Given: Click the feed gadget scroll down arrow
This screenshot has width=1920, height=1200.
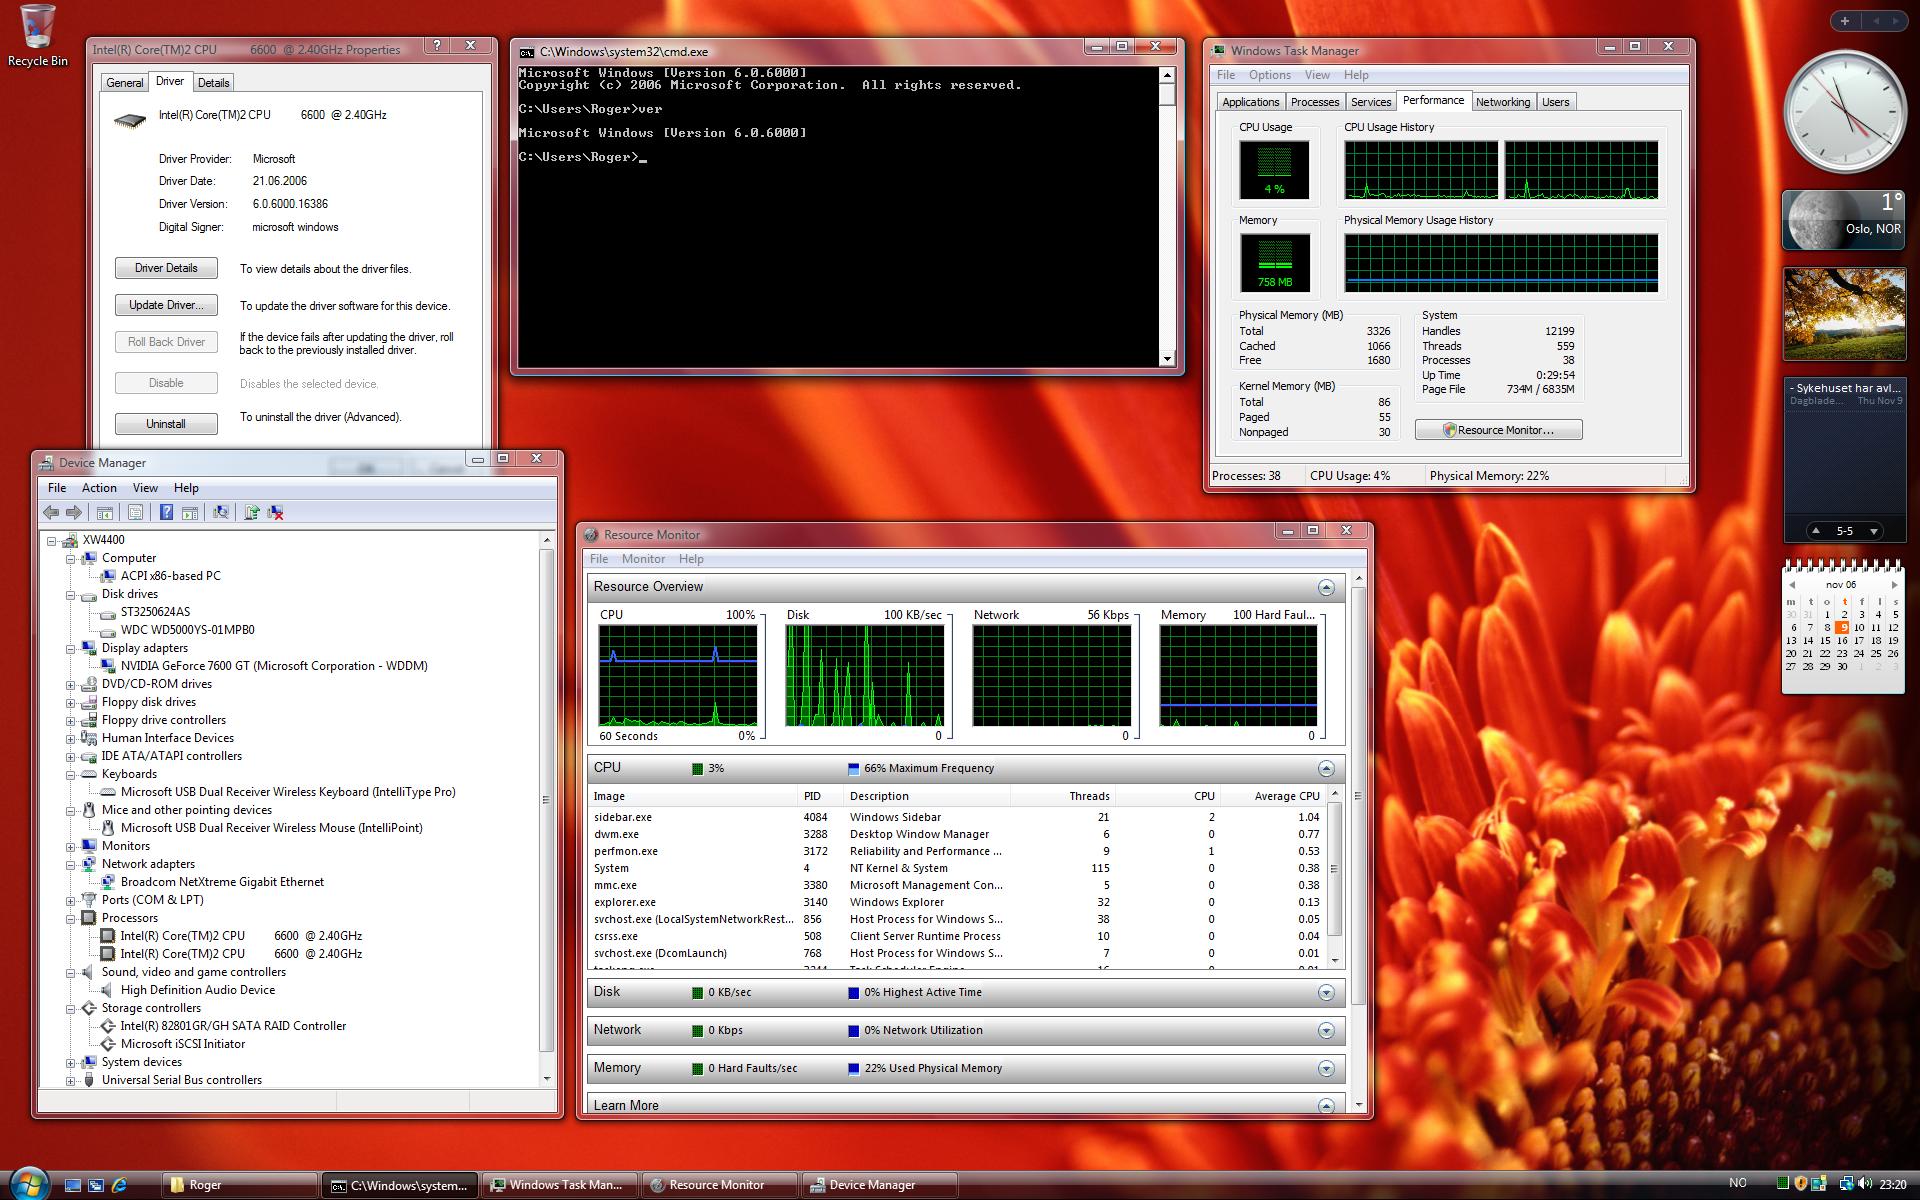Looking at the screenshot, I should [1873, 531].
